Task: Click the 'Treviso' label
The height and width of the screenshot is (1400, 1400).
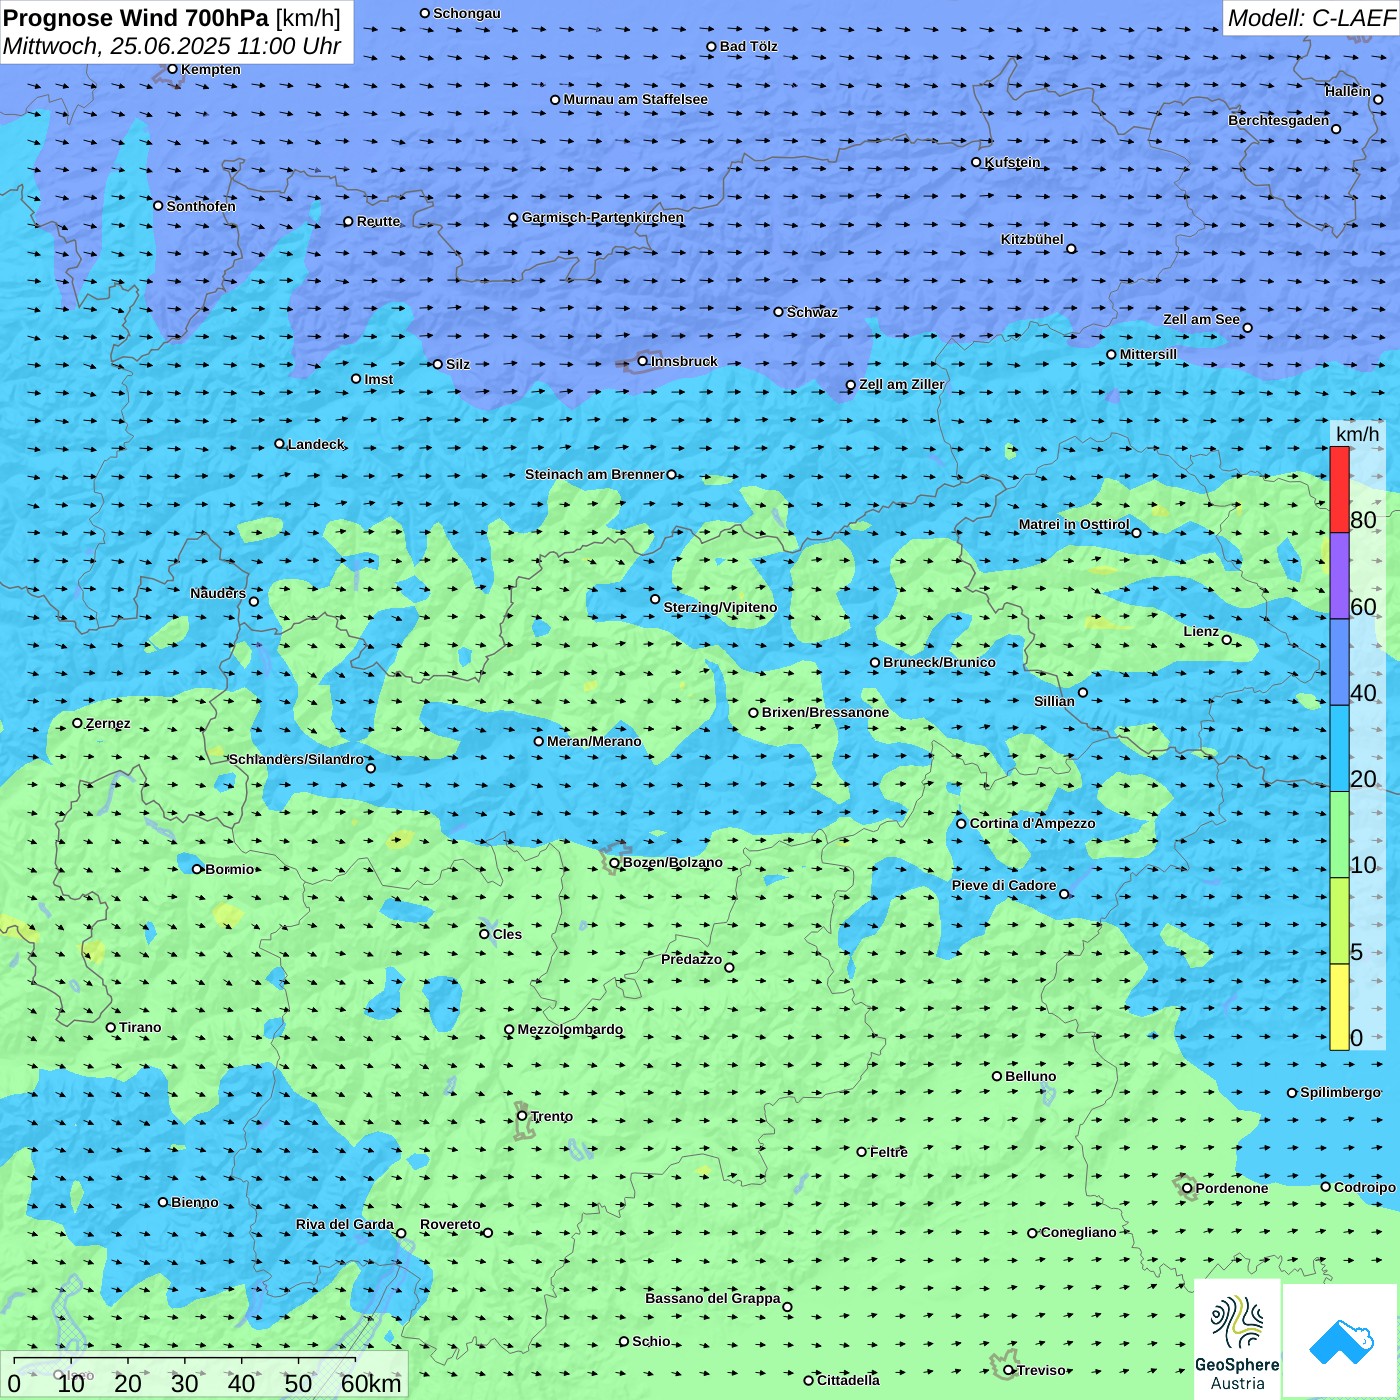Action: coord(1042,1370)
